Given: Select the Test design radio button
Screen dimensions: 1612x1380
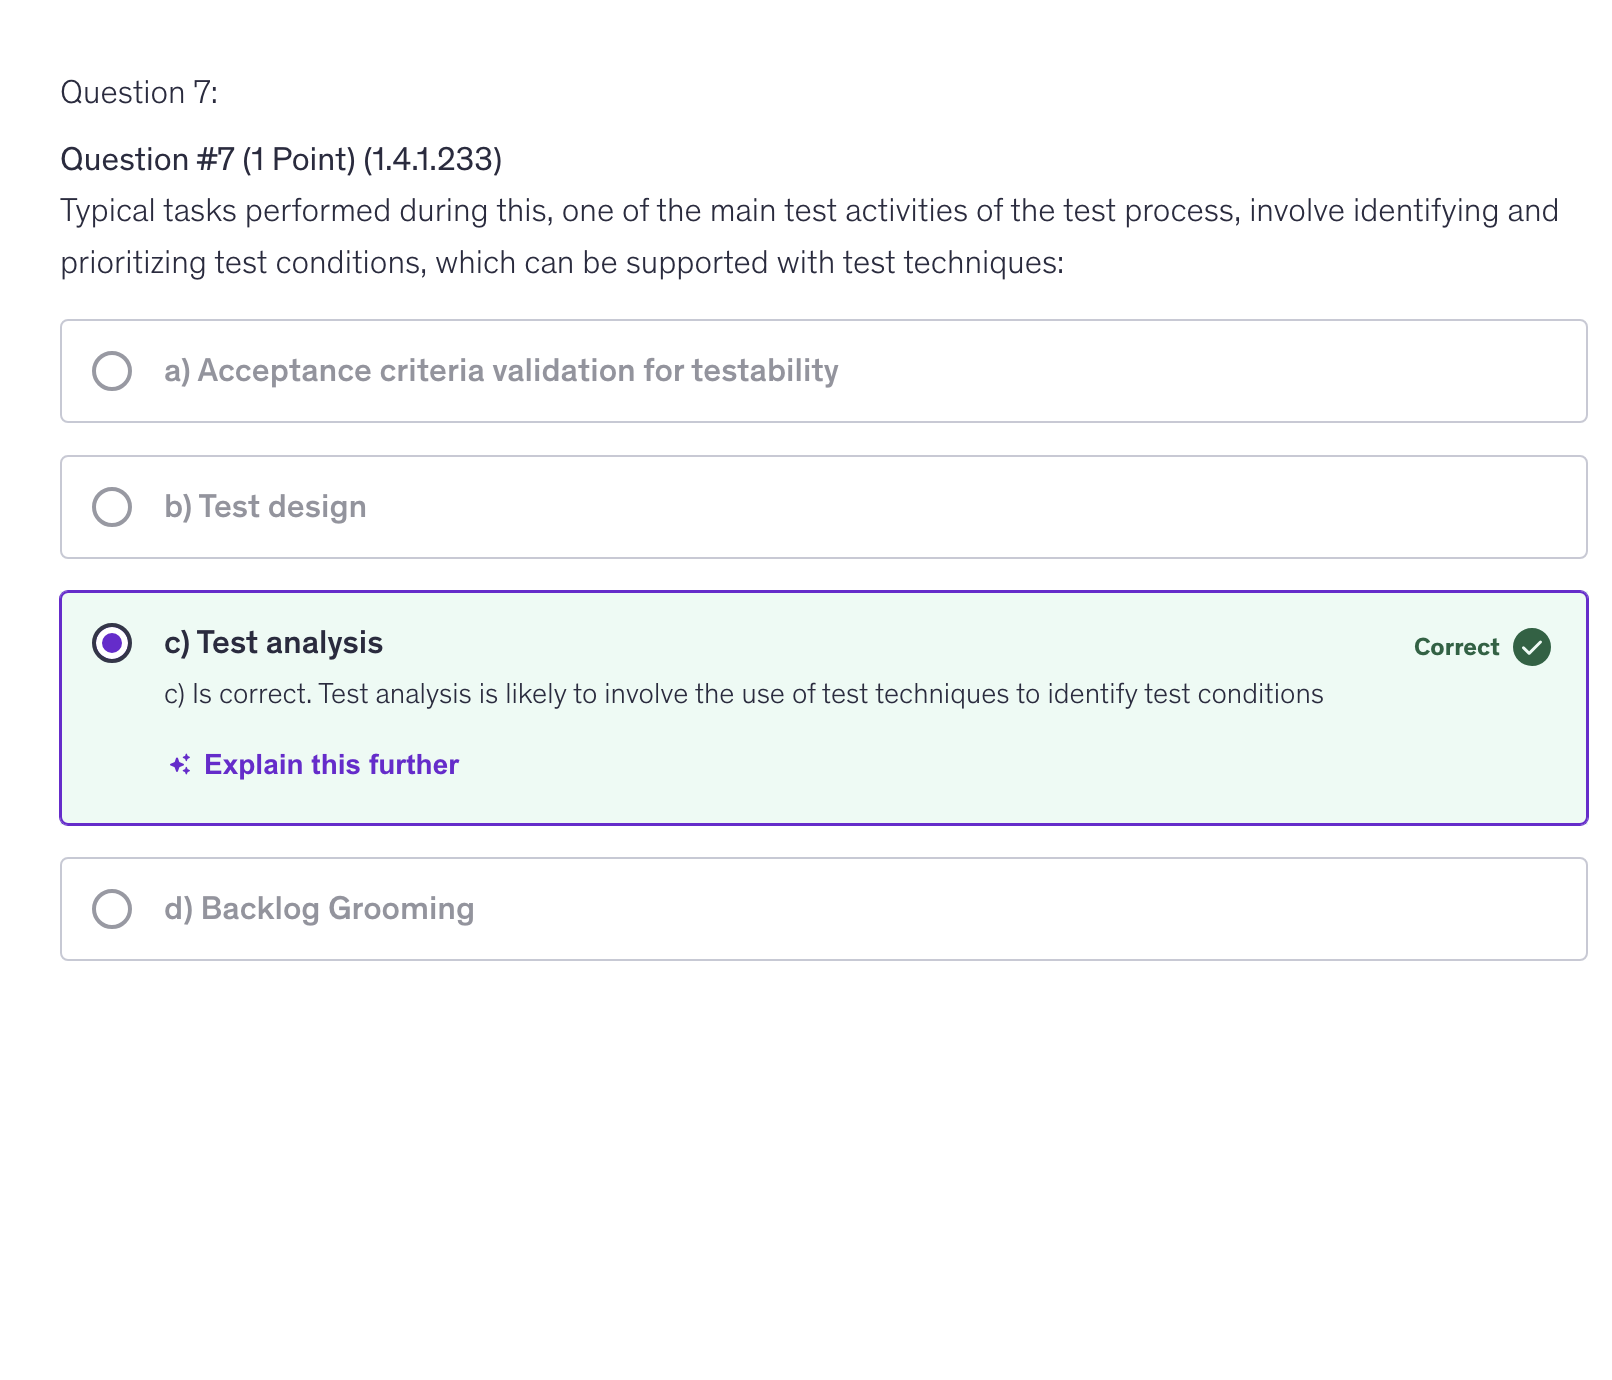Looking at the screenshot, I should click(112, 507).
